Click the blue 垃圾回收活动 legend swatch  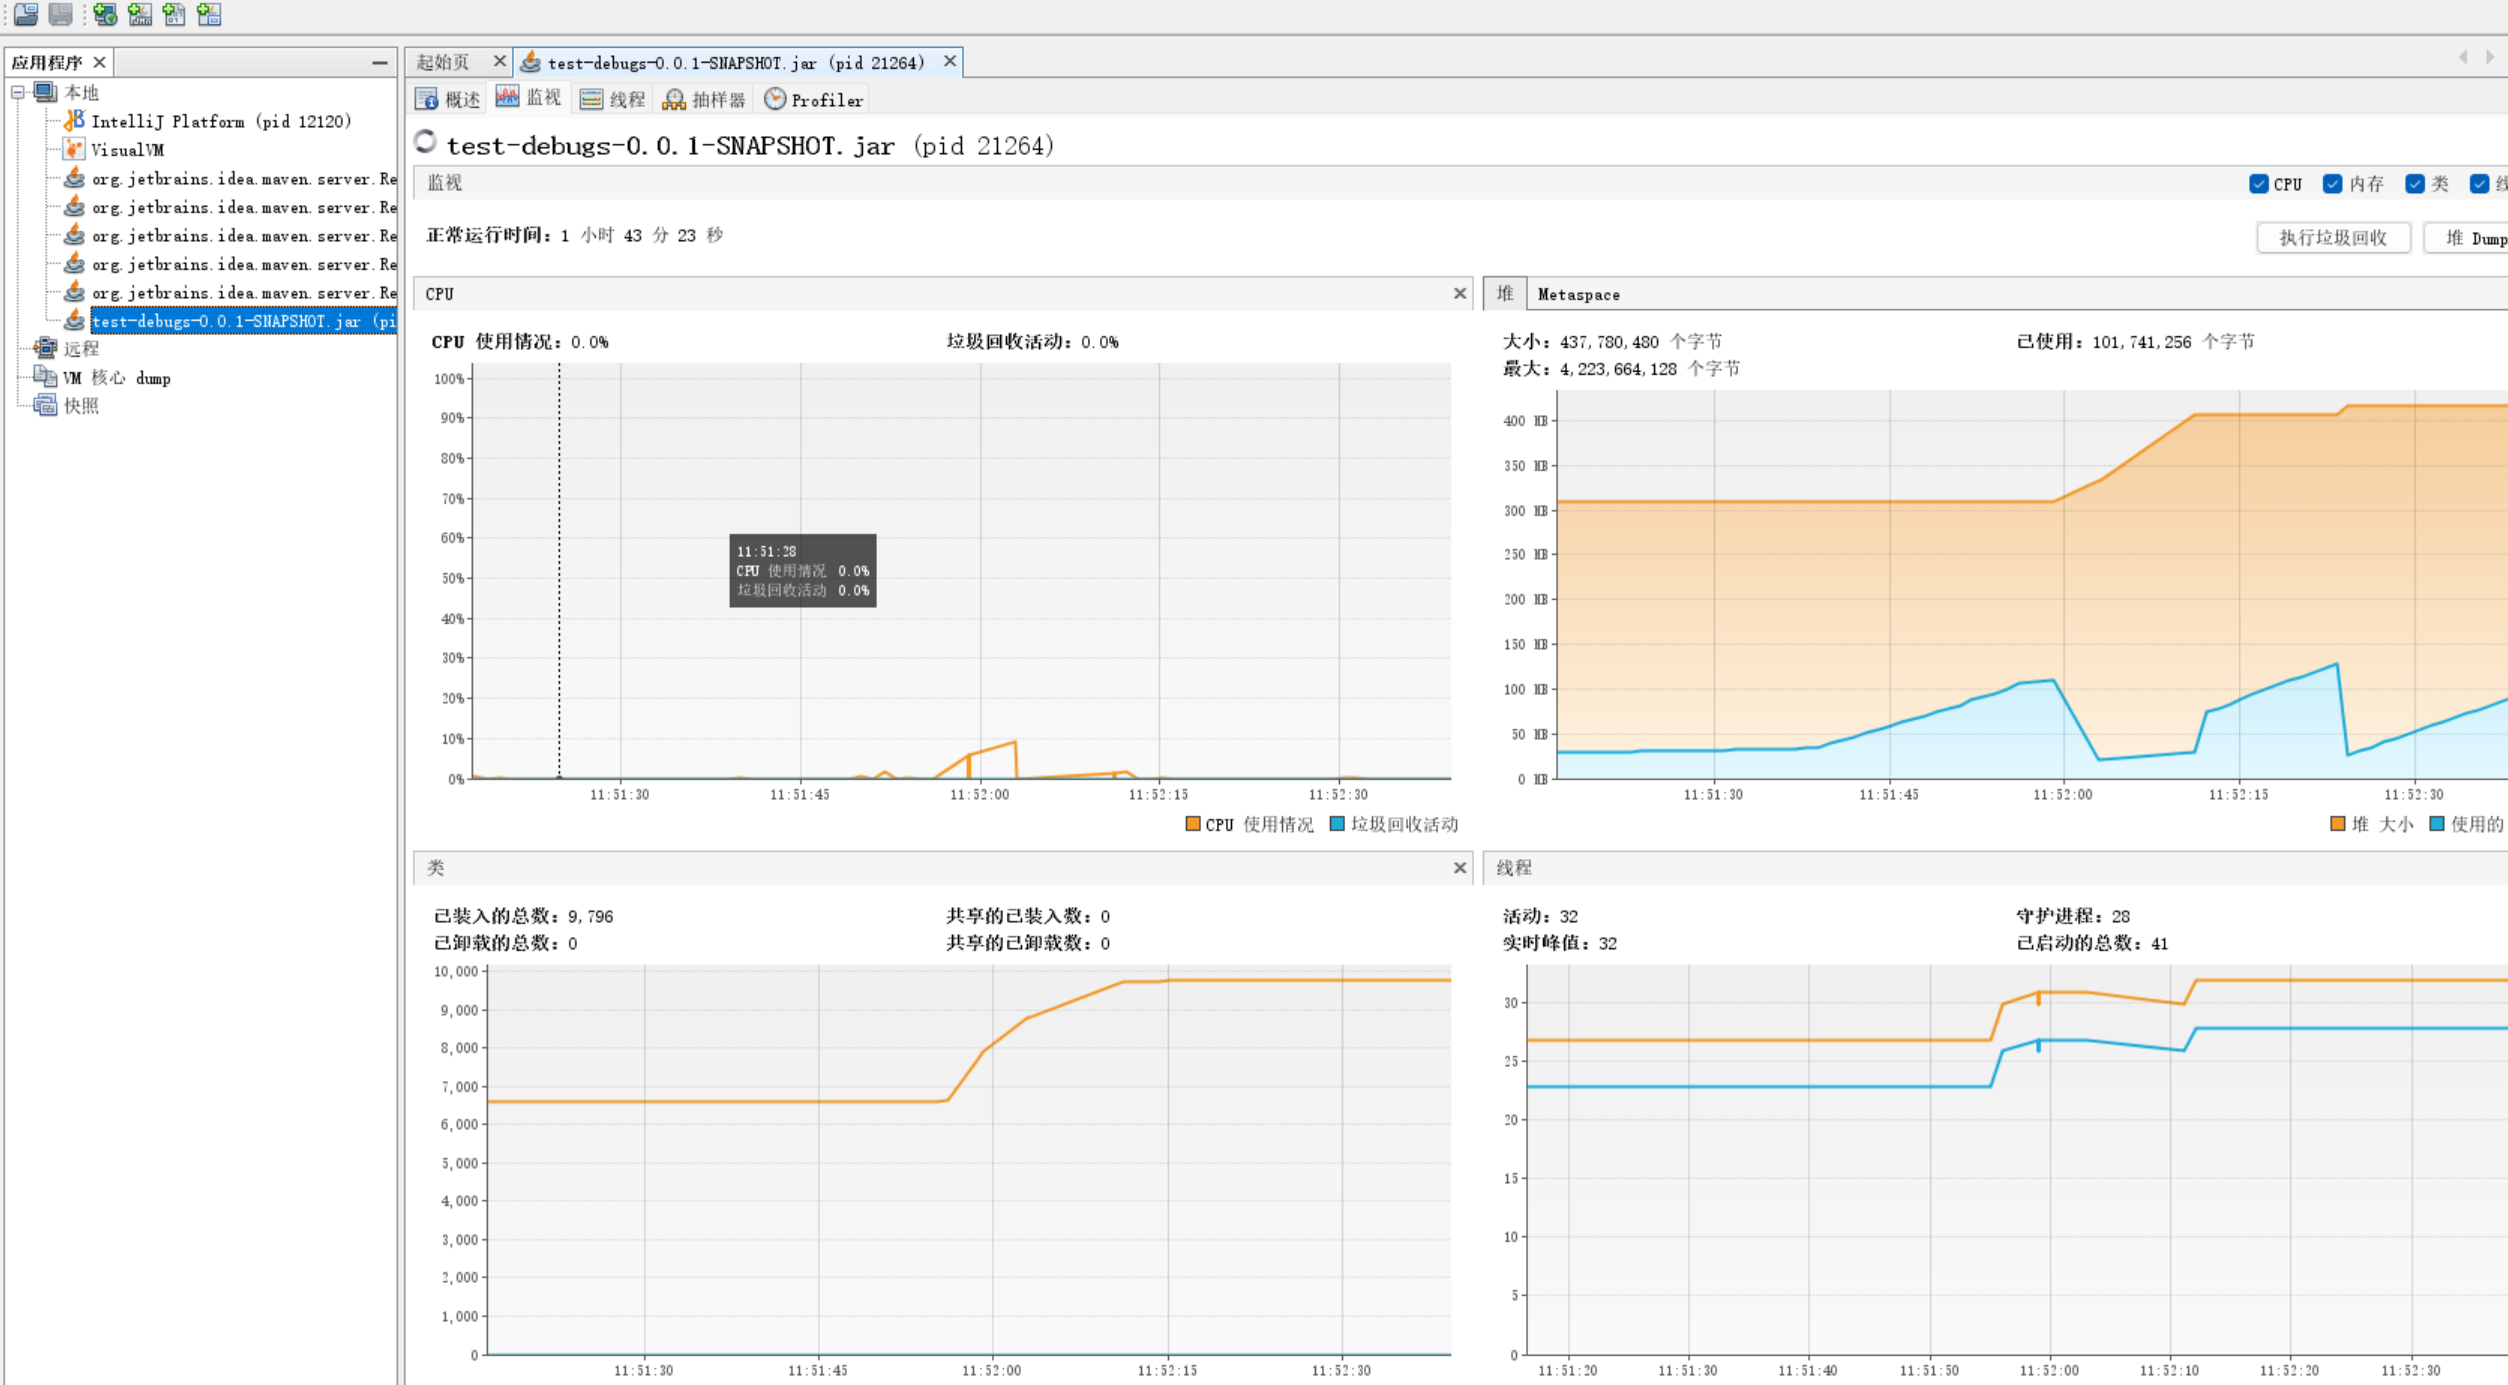[x=1337, y=824]
